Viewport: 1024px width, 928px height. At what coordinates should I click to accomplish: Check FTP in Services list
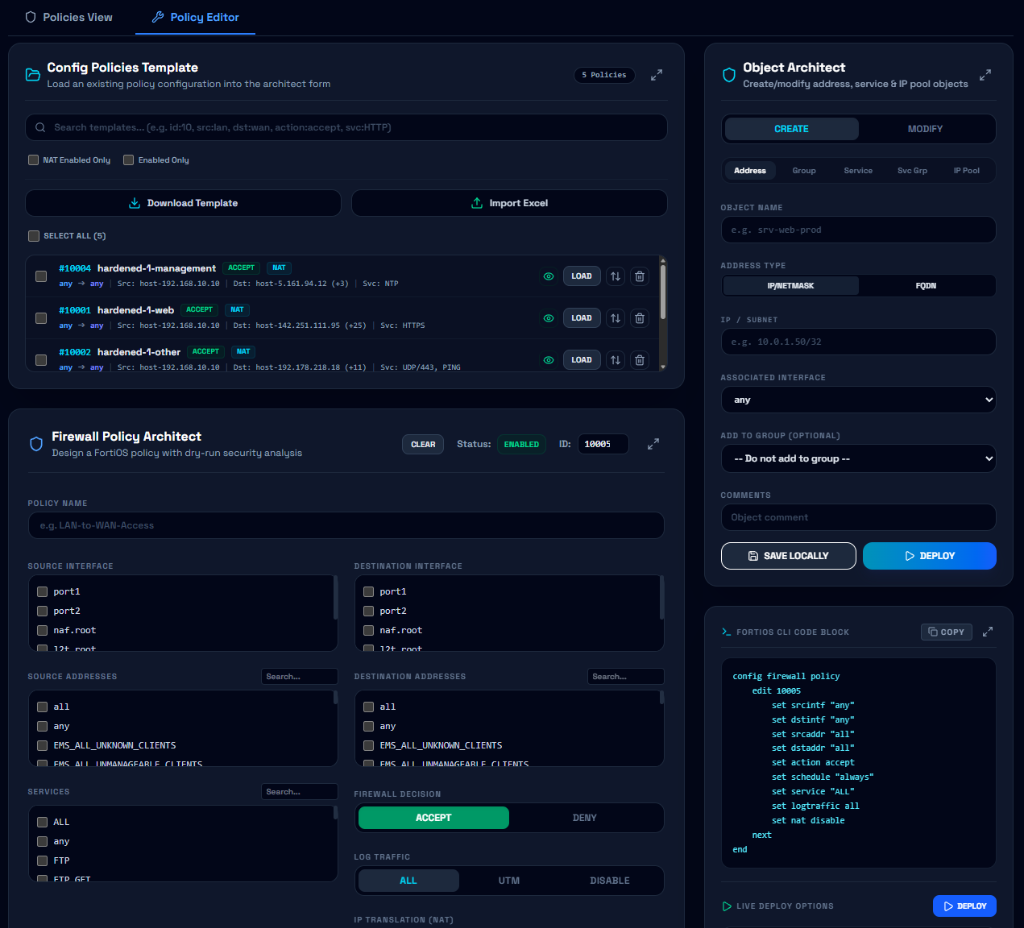point(42,861)
